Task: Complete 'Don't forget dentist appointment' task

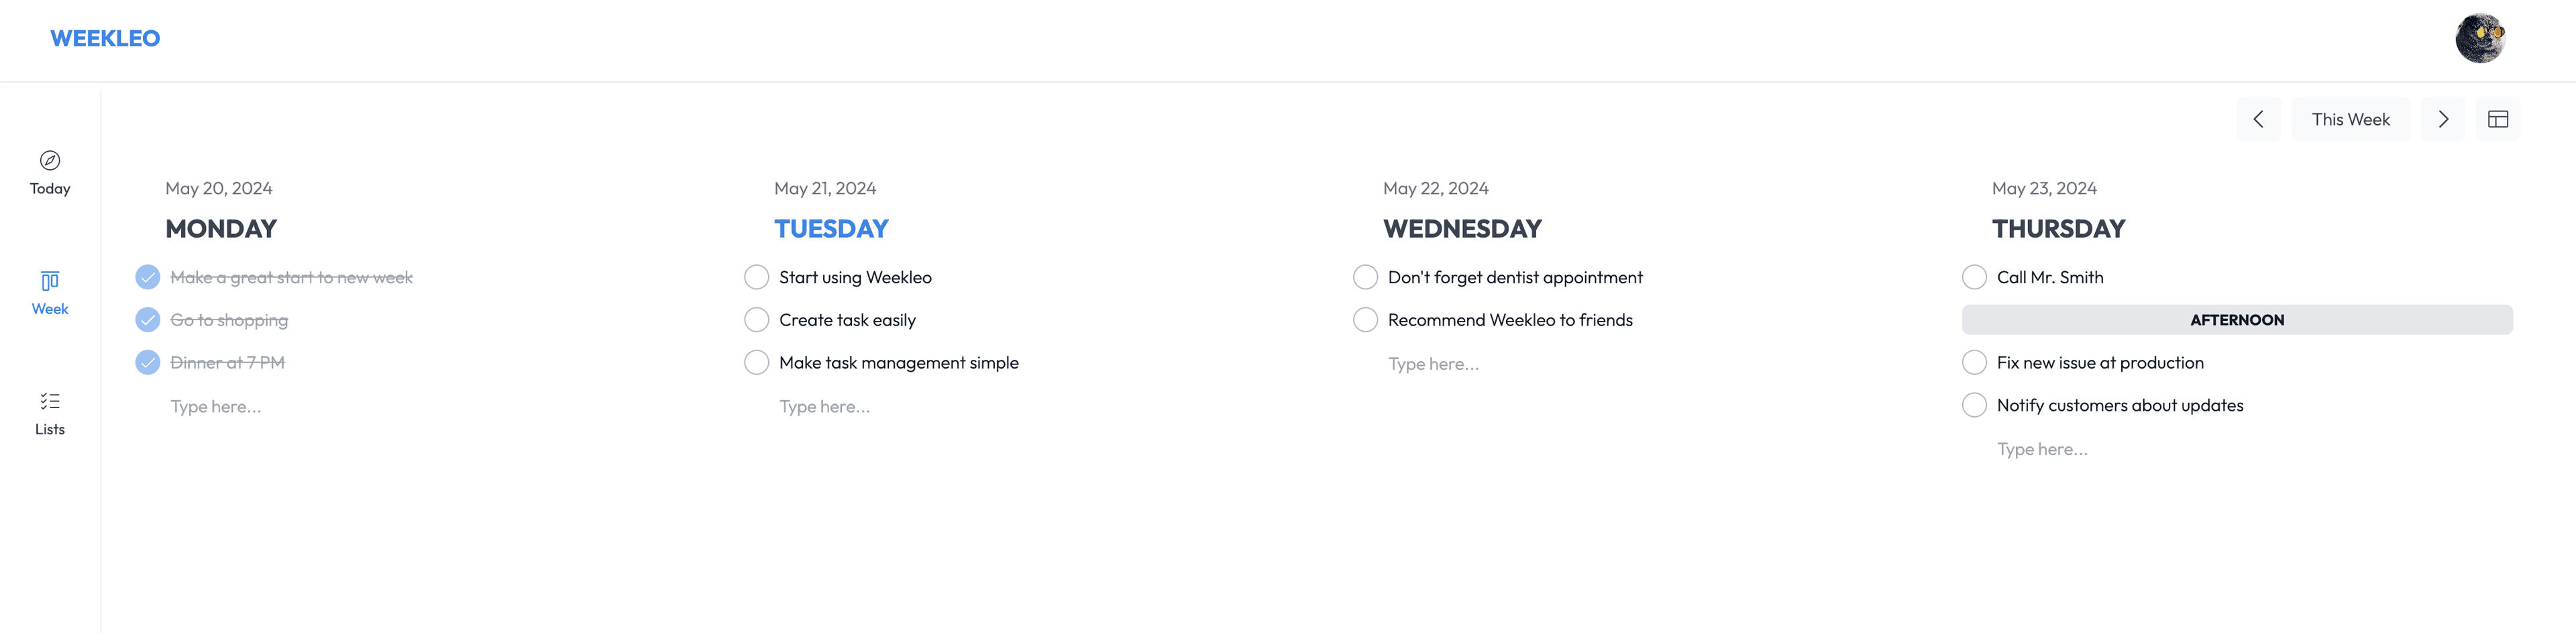Action: pyautogui.click(x=1365, y=277)
